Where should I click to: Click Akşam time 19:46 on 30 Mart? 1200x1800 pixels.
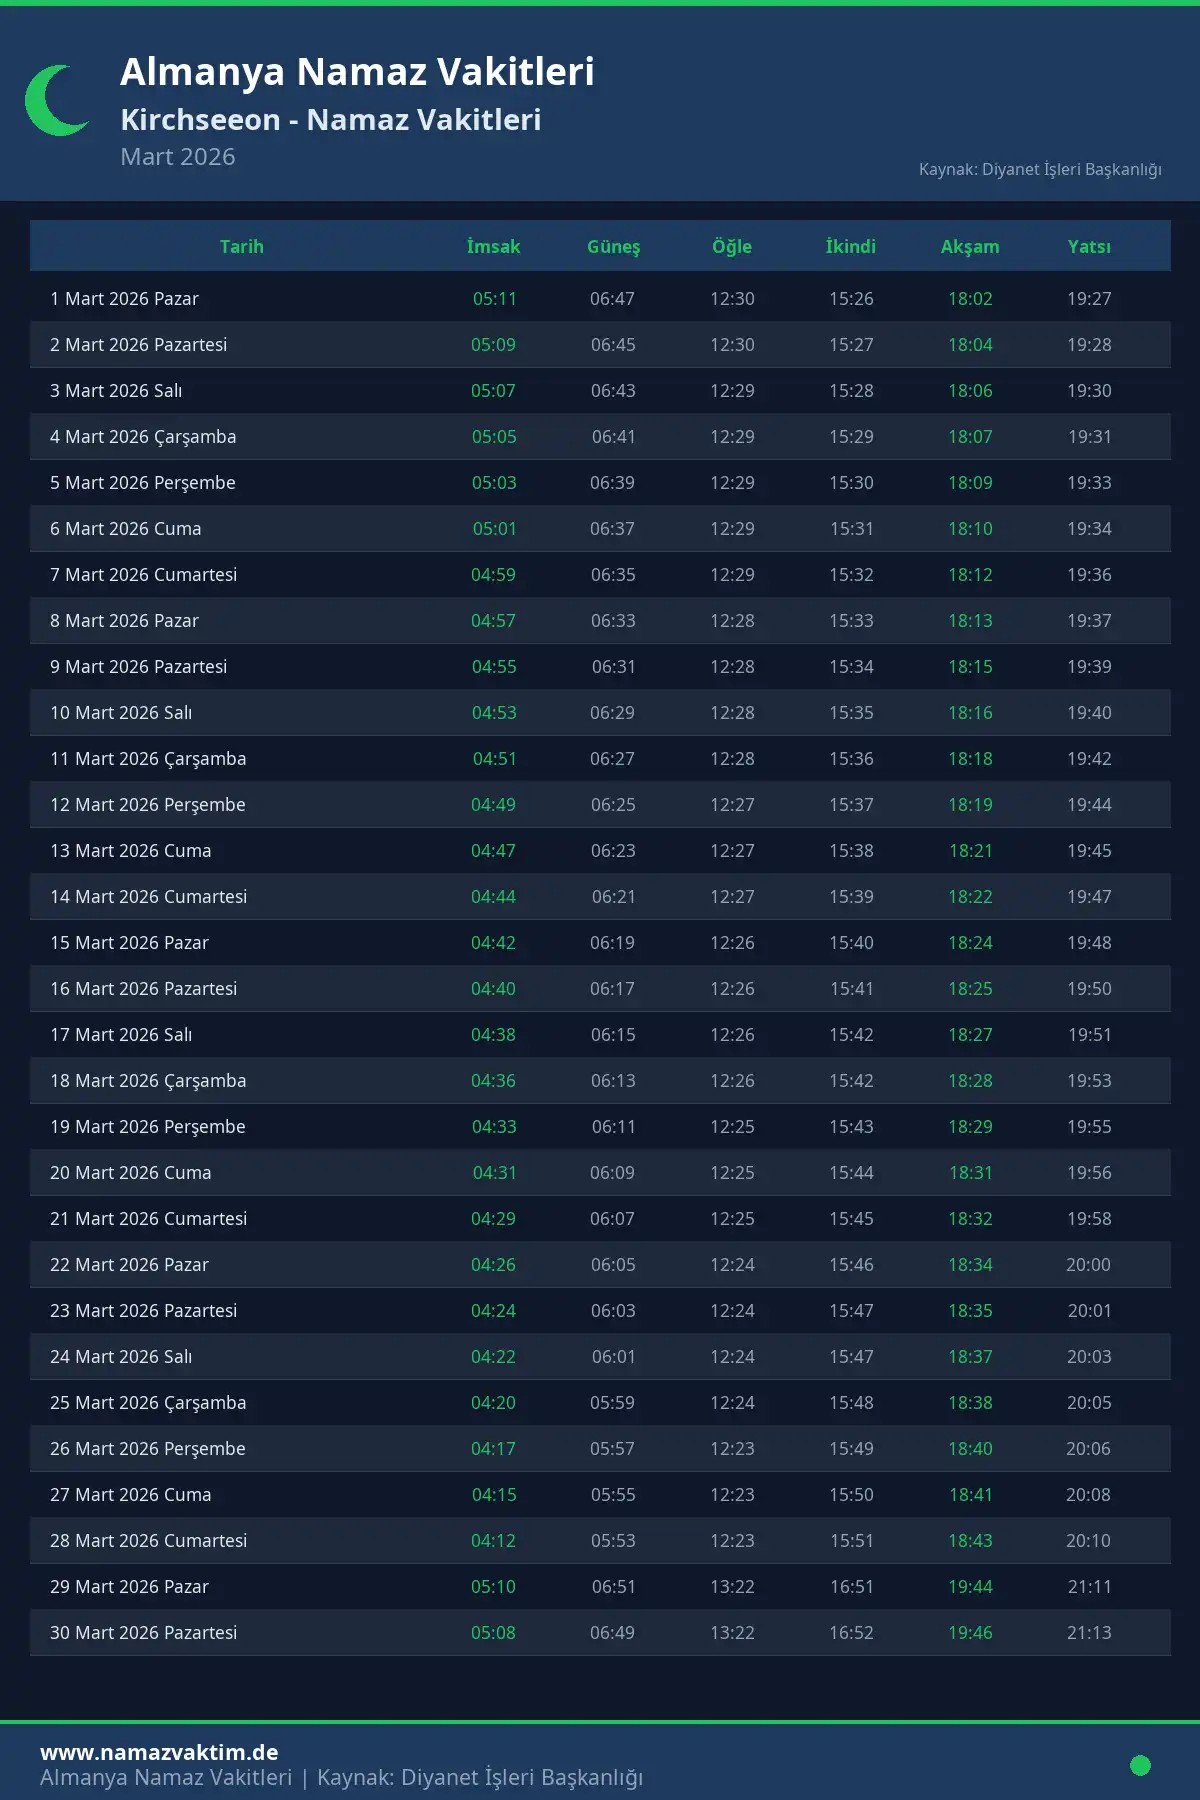click(970, 1633)
